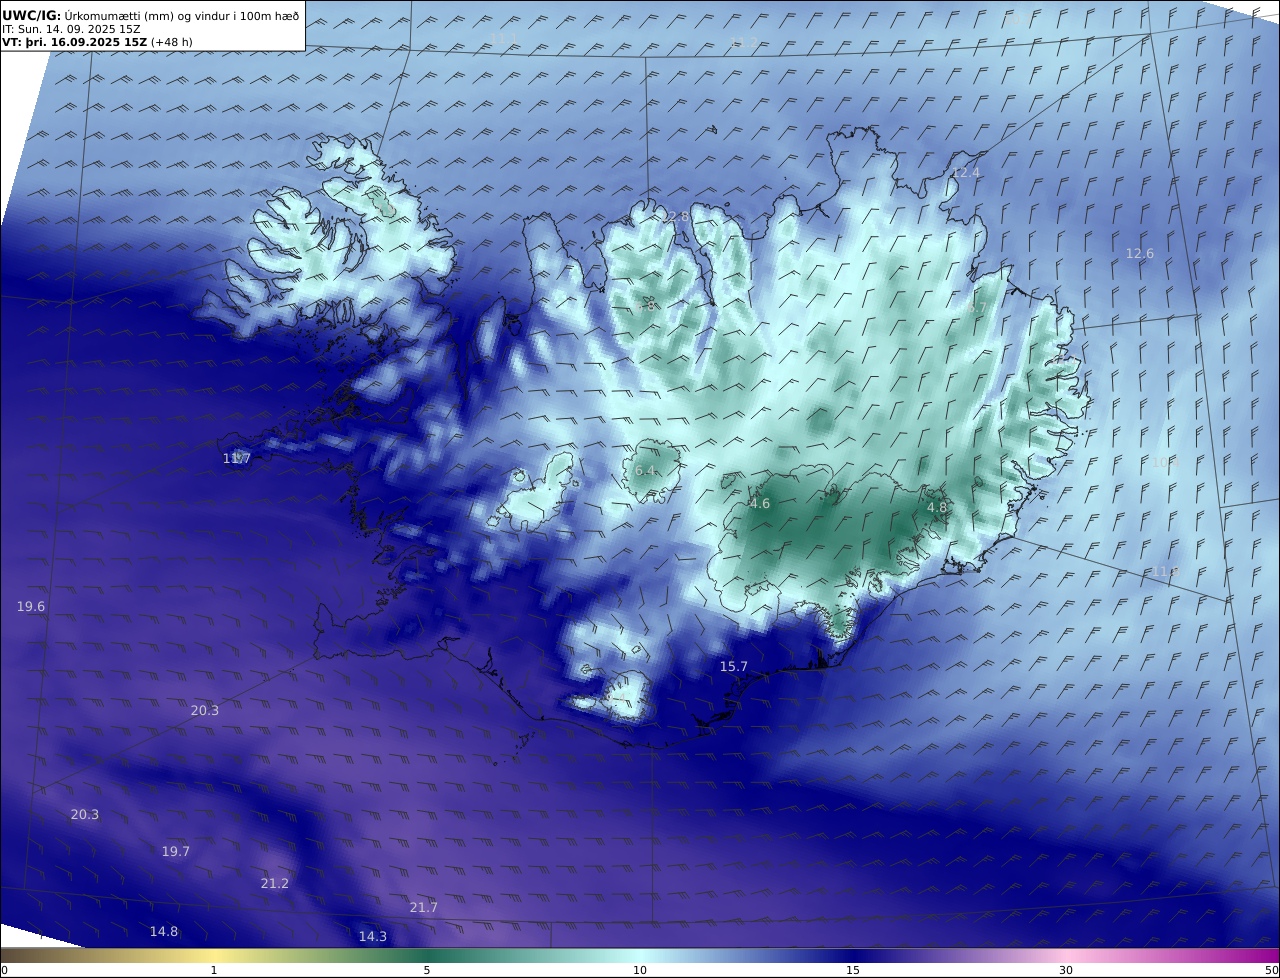Click the colour scale label '15'
The height and width of the screenshot is (978, 1280).
pos(853,970)
